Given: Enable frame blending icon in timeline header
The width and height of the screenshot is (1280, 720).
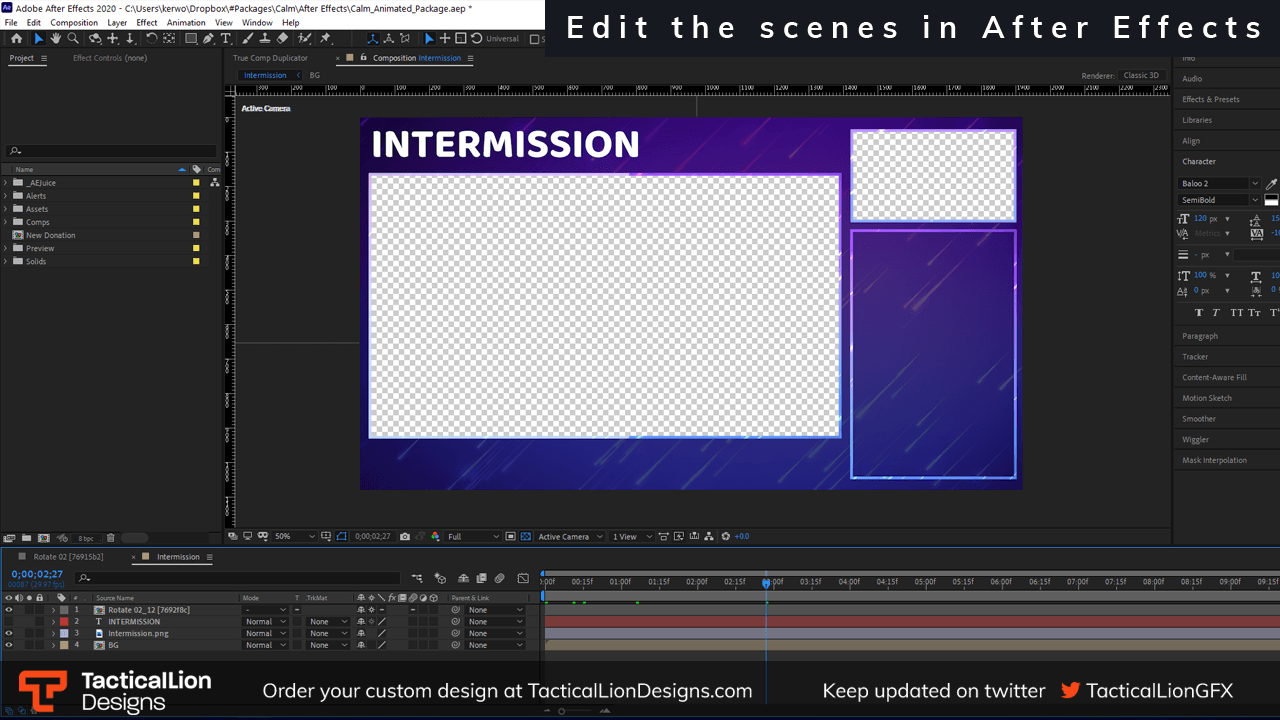Looking at the screenshot, I should [x=482, y=578].
